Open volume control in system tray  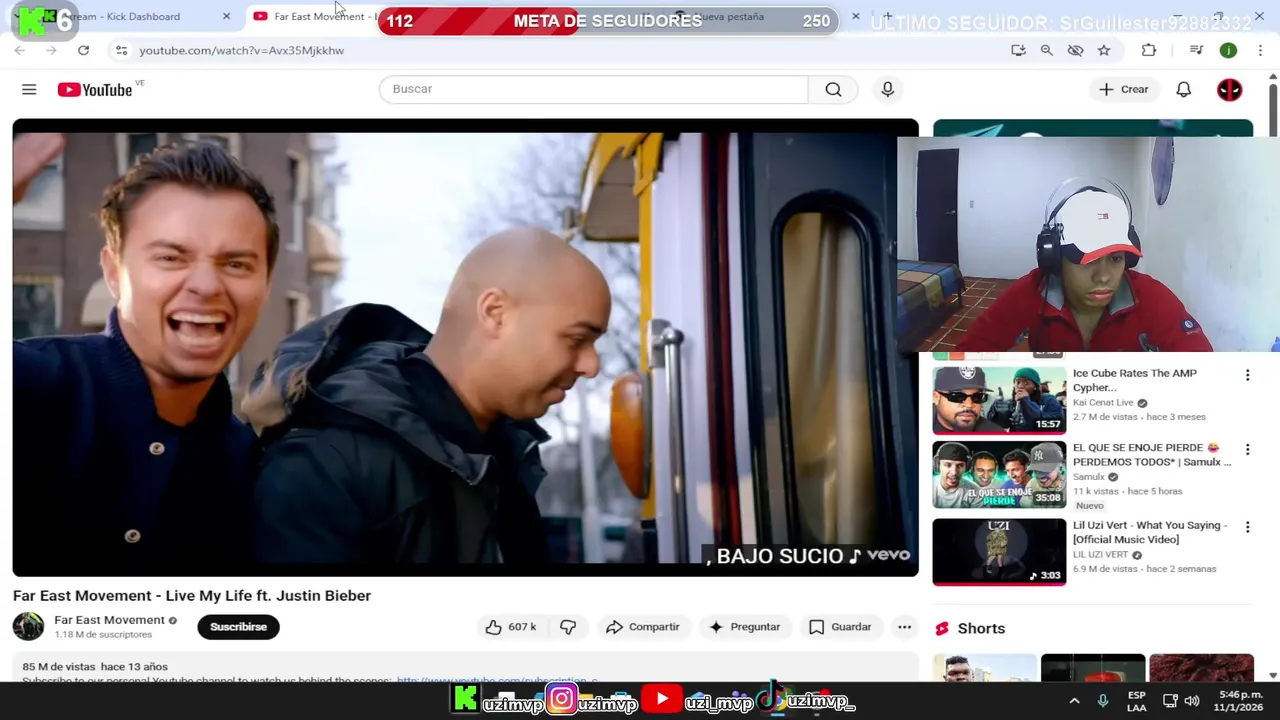click(x=1192, y=701)
